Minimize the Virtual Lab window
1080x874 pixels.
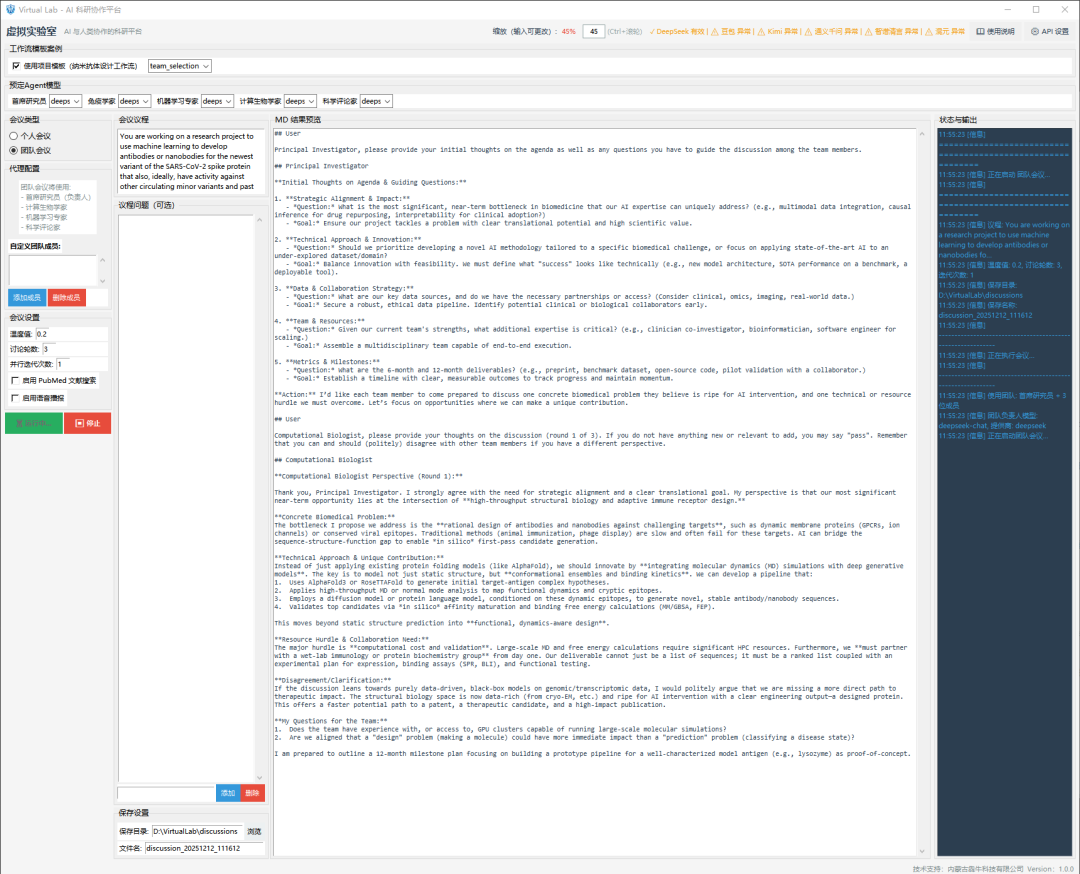tap(1008, 10)
